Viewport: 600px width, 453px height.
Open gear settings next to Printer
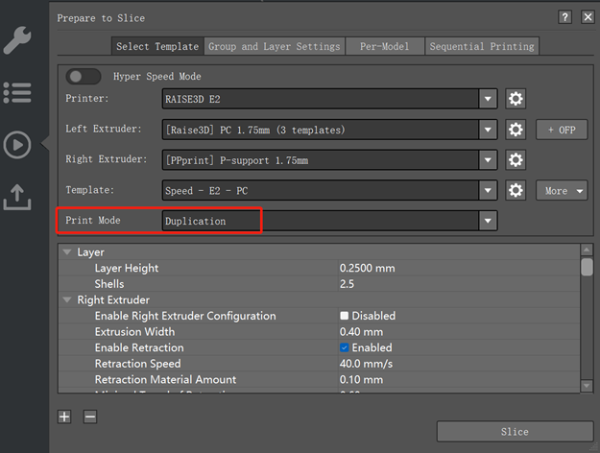[x=515, y=99]
